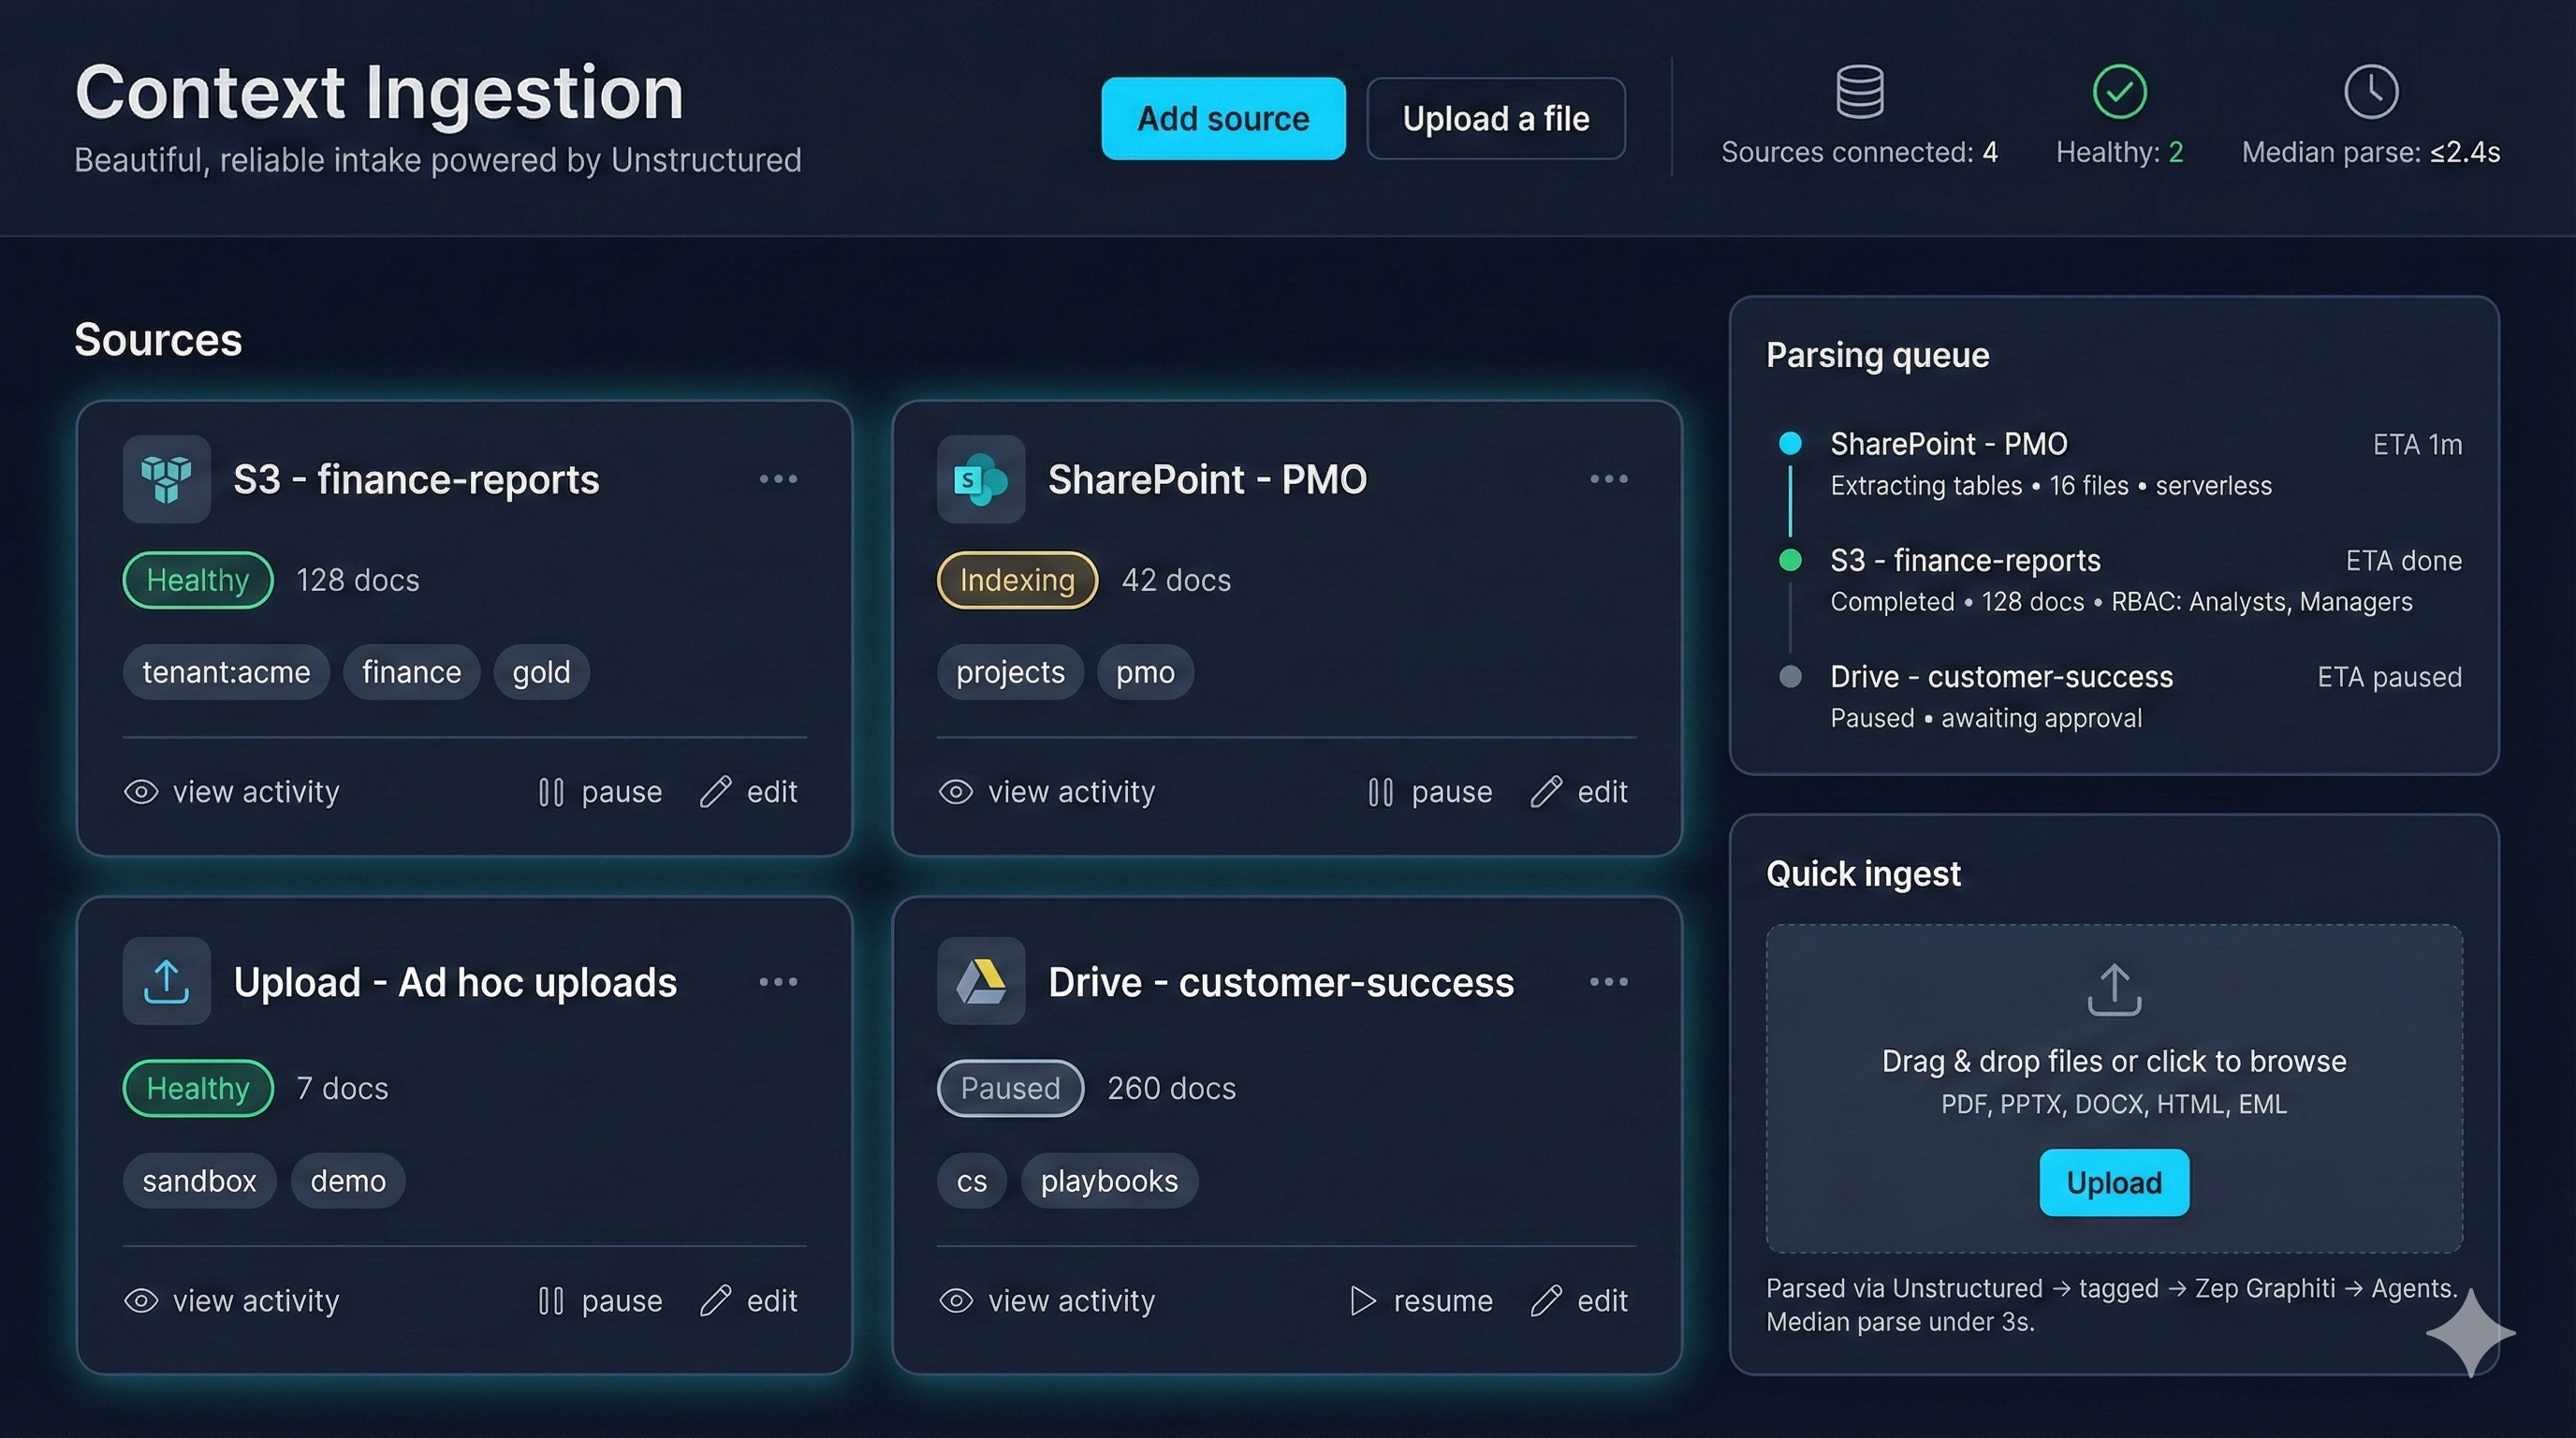Open view activity via the eye icon on S3 card
Screen dimensions: 2576x1438
click(140, 791)
